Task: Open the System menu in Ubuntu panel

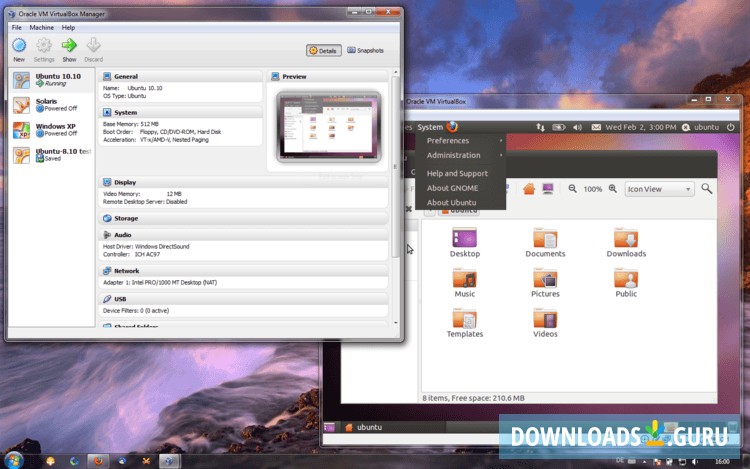Action: click(x=430, y=127)
